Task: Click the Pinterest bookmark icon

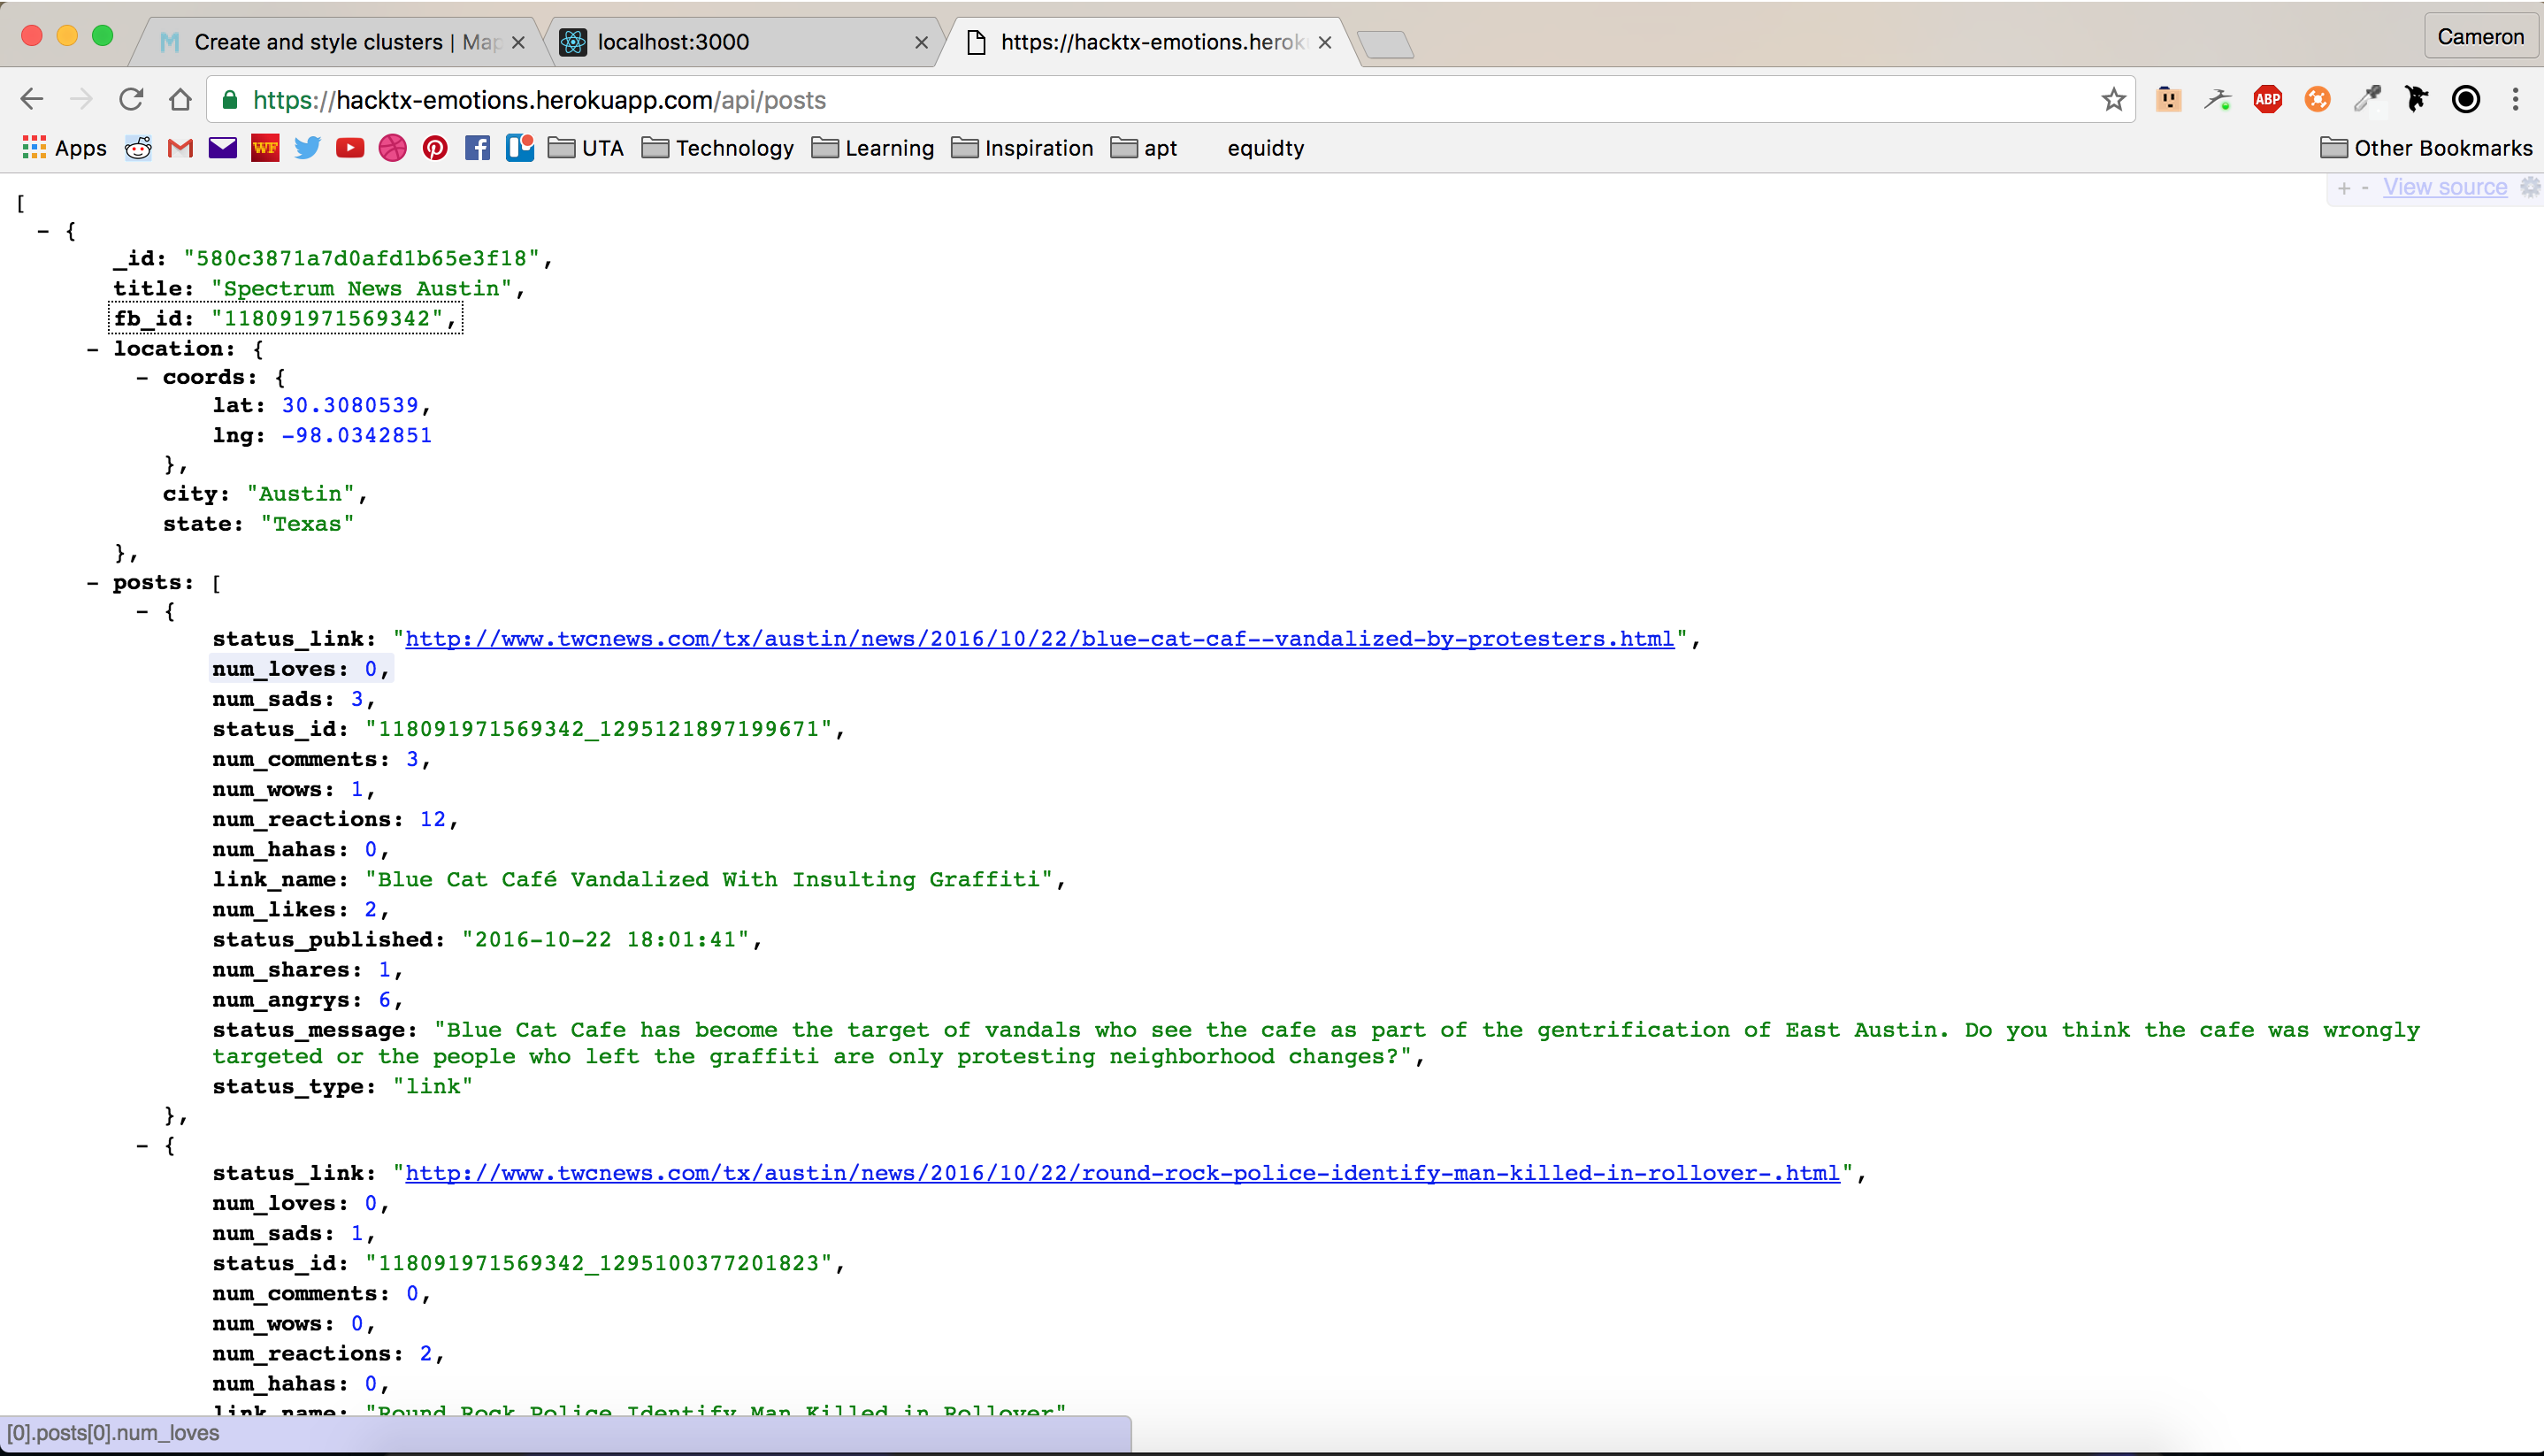Action: 434,148
